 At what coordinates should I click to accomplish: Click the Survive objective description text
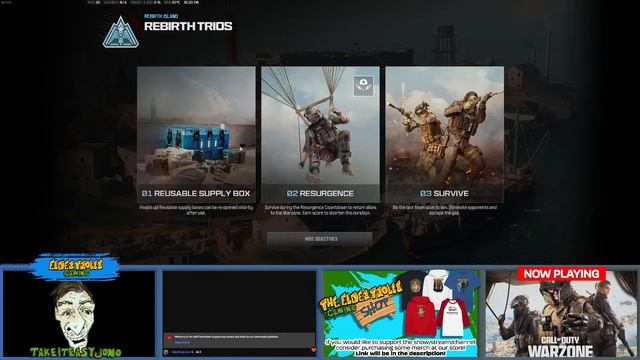click(444, 210)
